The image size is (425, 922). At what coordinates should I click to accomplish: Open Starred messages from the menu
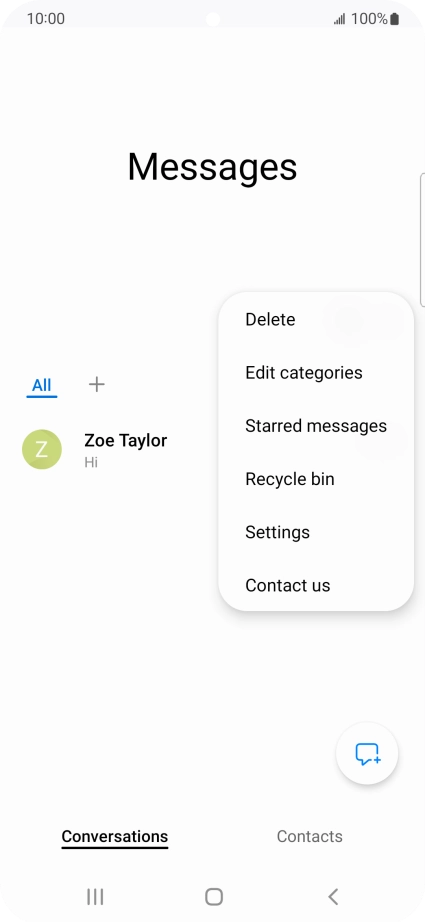[316, 426]
